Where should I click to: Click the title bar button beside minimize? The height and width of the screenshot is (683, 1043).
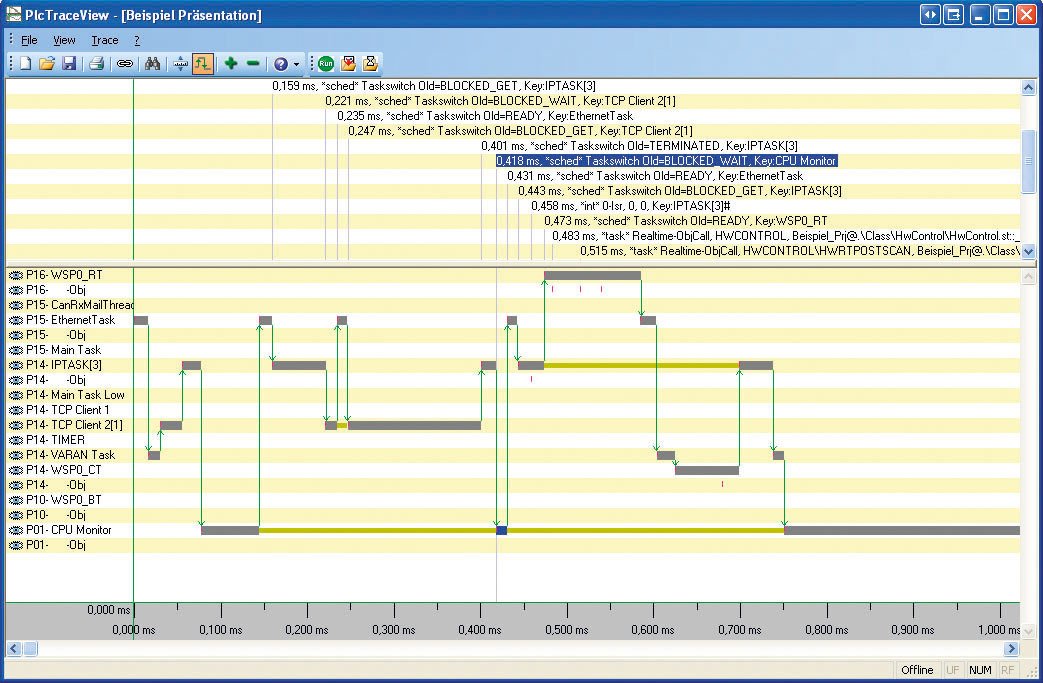pyautogui.click(x=953, y=15)
